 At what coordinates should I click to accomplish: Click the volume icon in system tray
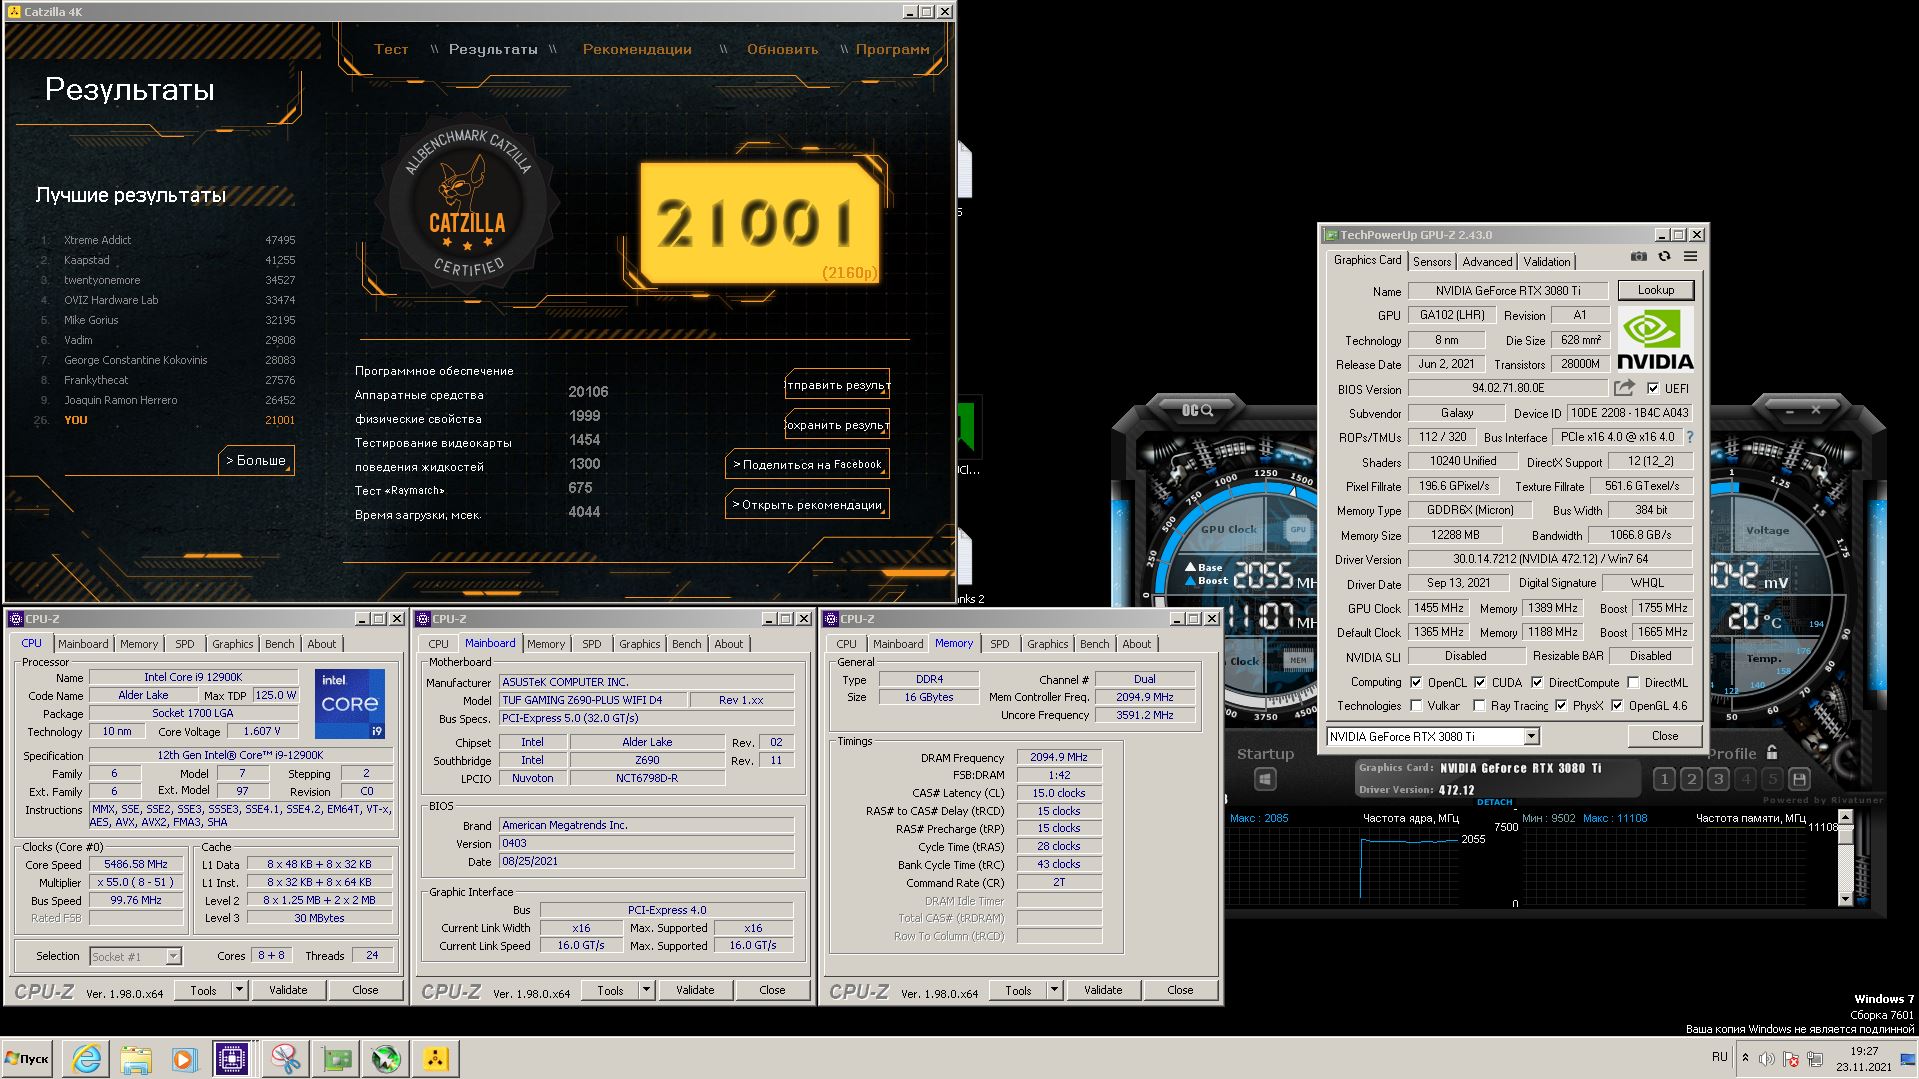1767,1059
